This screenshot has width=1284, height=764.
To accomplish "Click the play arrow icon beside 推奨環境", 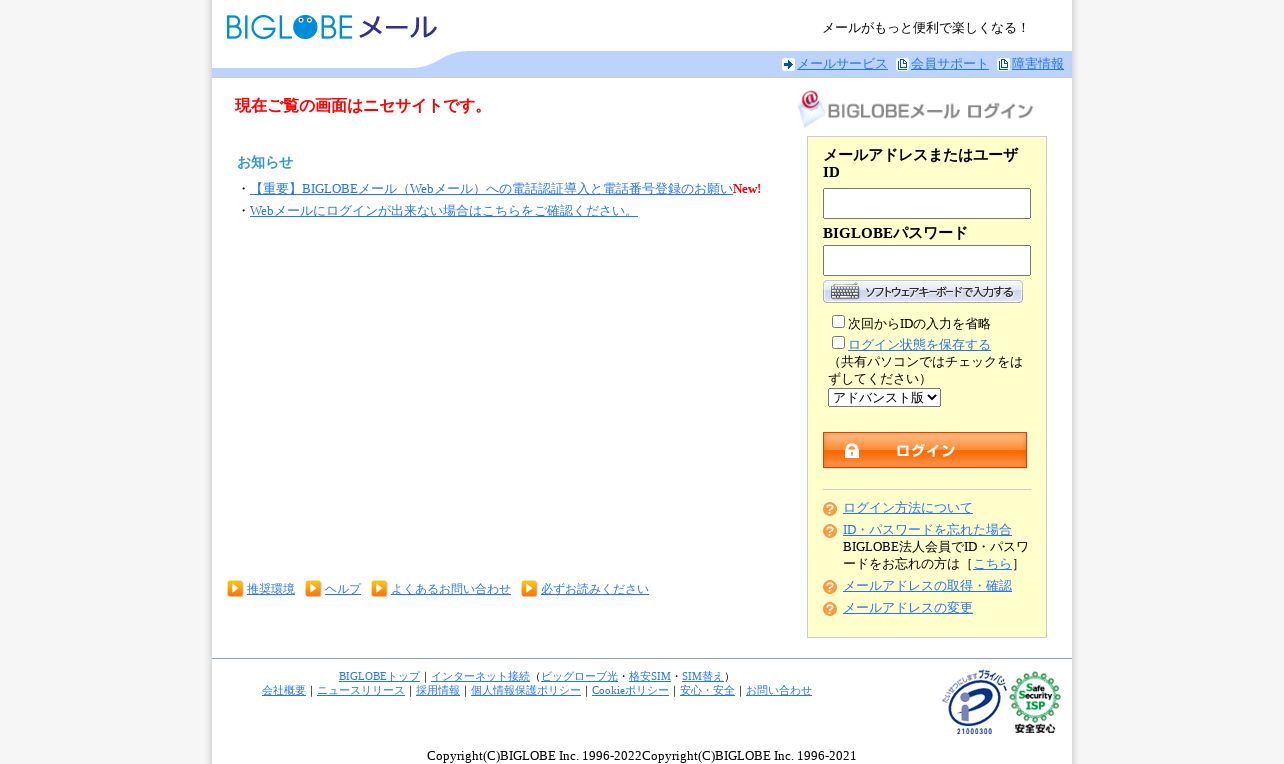I will click(x=235, y=588).
